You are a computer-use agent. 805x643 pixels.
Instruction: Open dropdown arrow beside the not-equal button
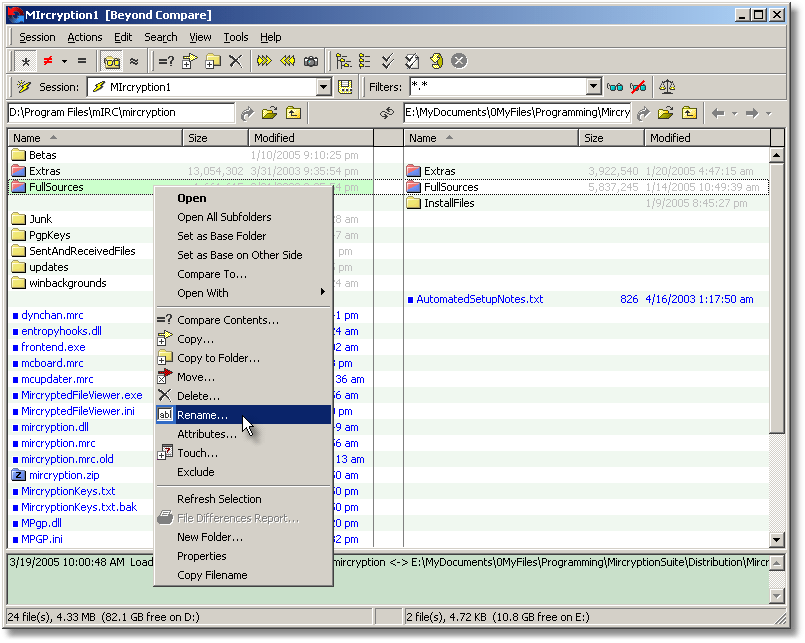point(64,62)
